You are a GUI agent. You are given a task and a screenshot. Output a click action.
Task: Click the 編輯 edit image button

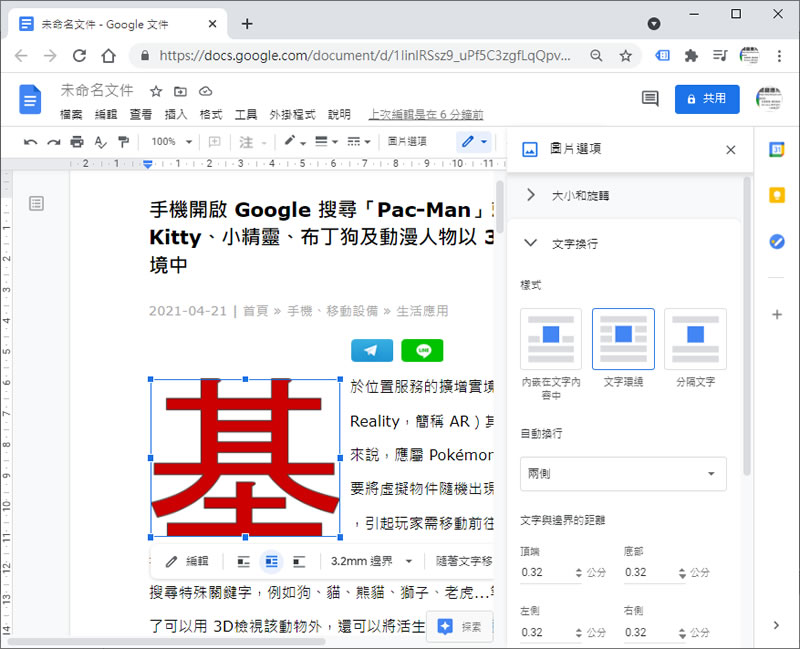tap(187, 561)
